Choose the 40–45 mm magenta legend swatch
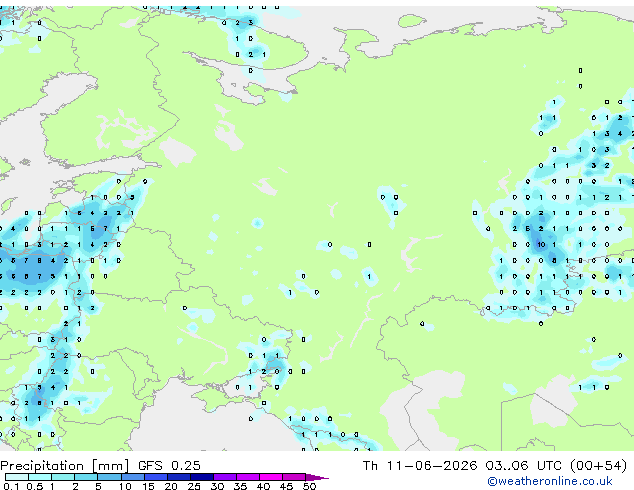Viewport: 634px width, 490px height. (x=271, y=477)
